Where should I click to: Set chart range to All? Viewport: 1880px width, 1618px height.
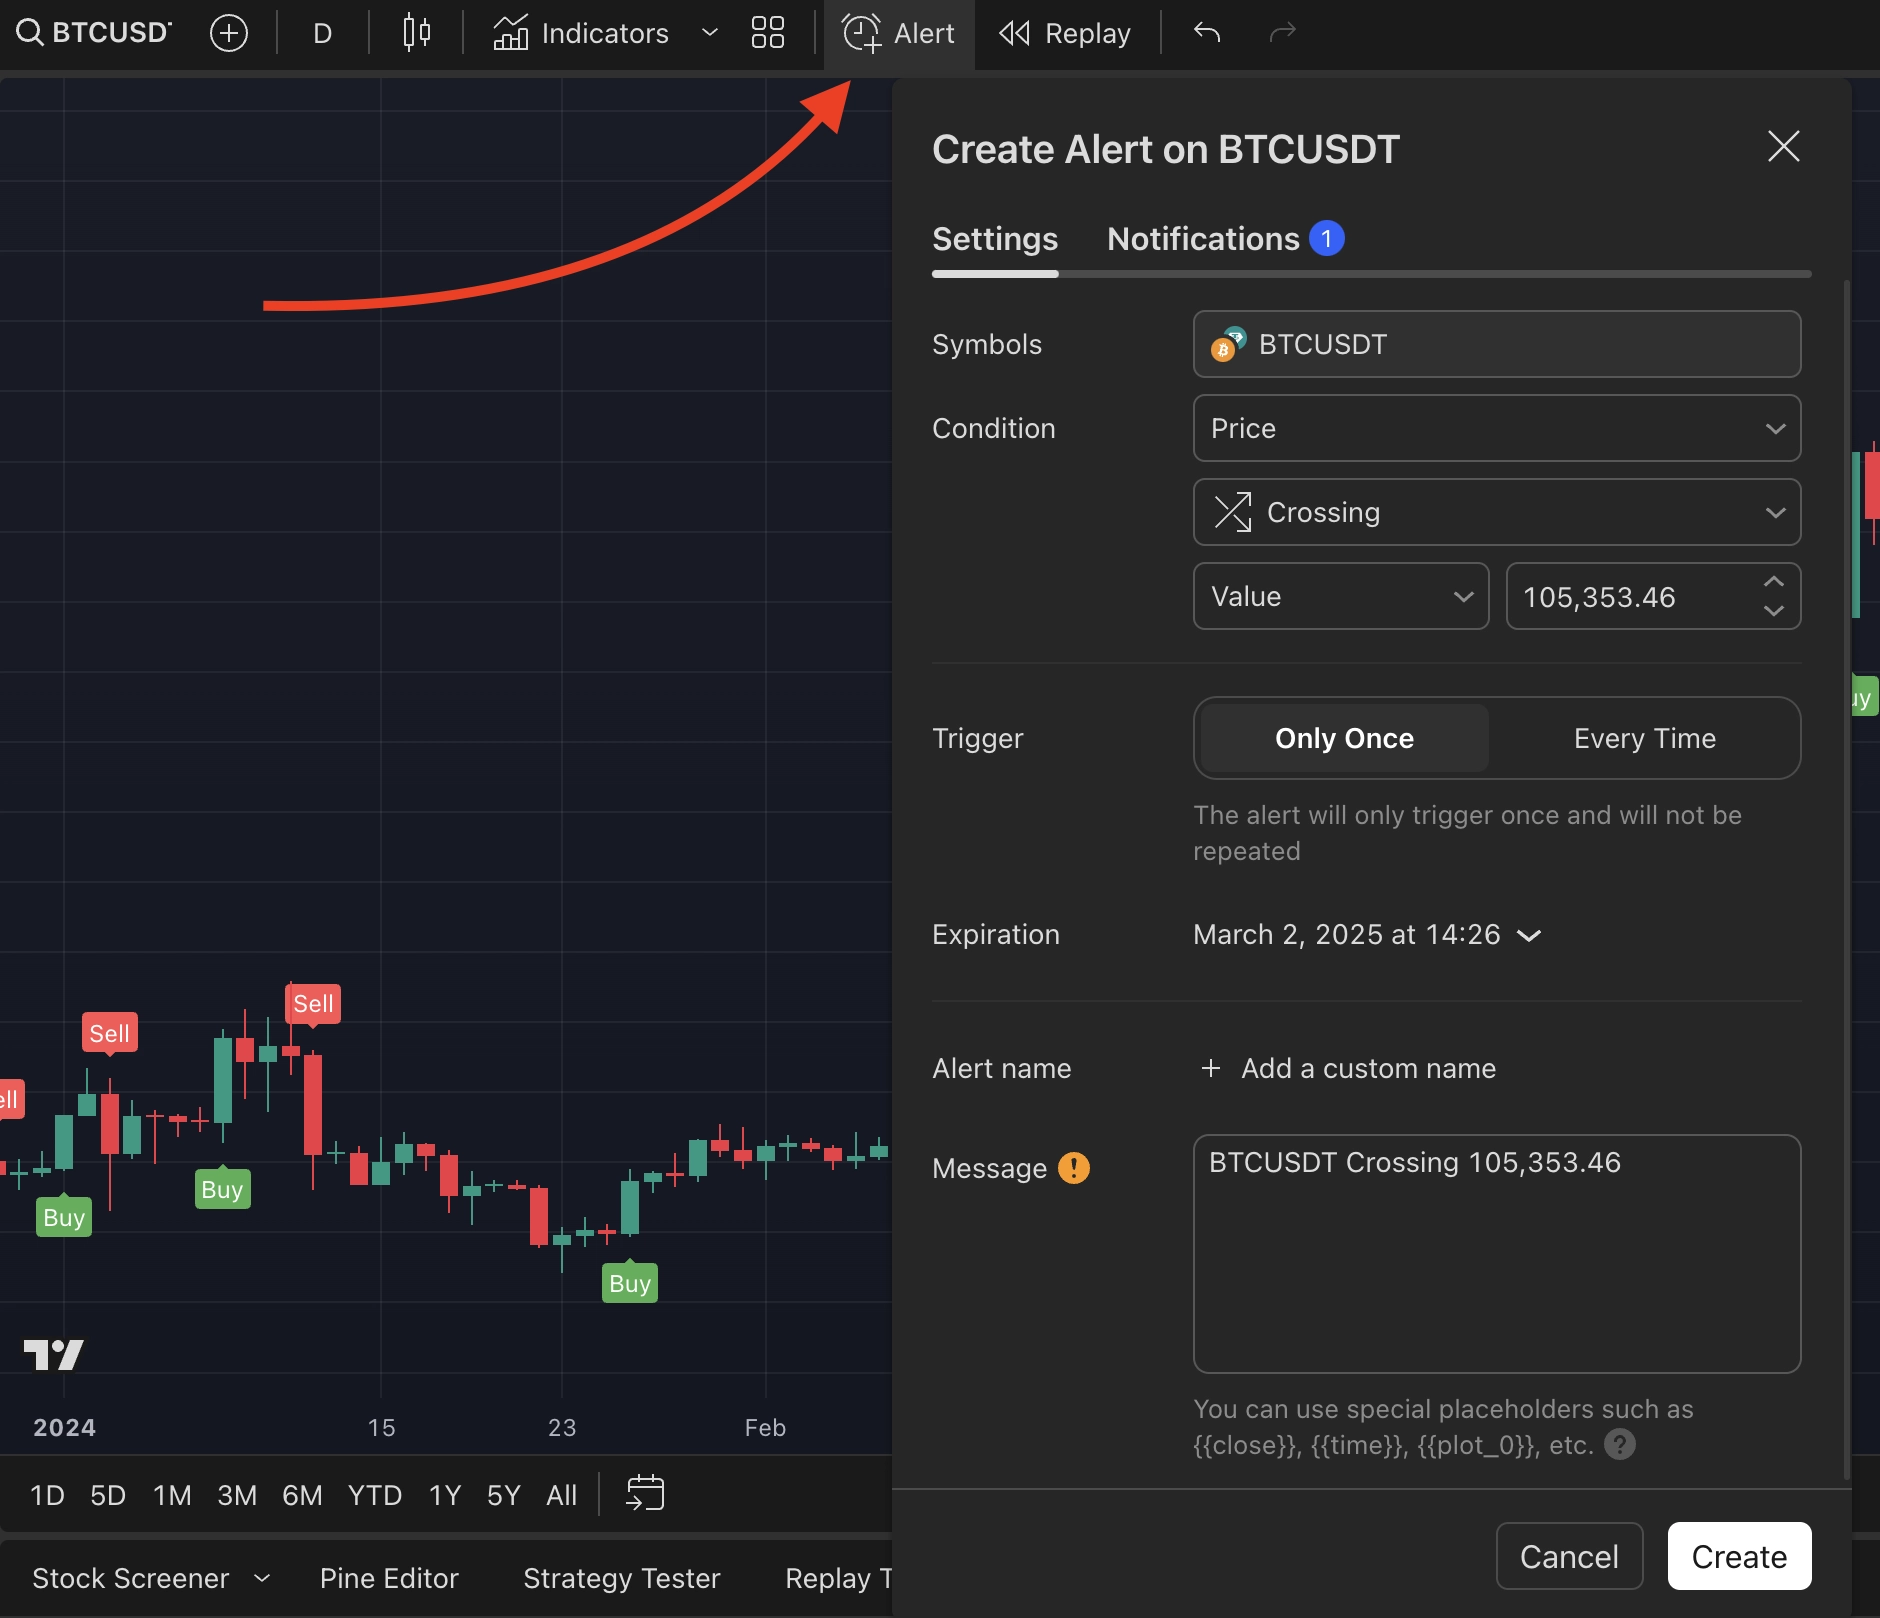562,1495
